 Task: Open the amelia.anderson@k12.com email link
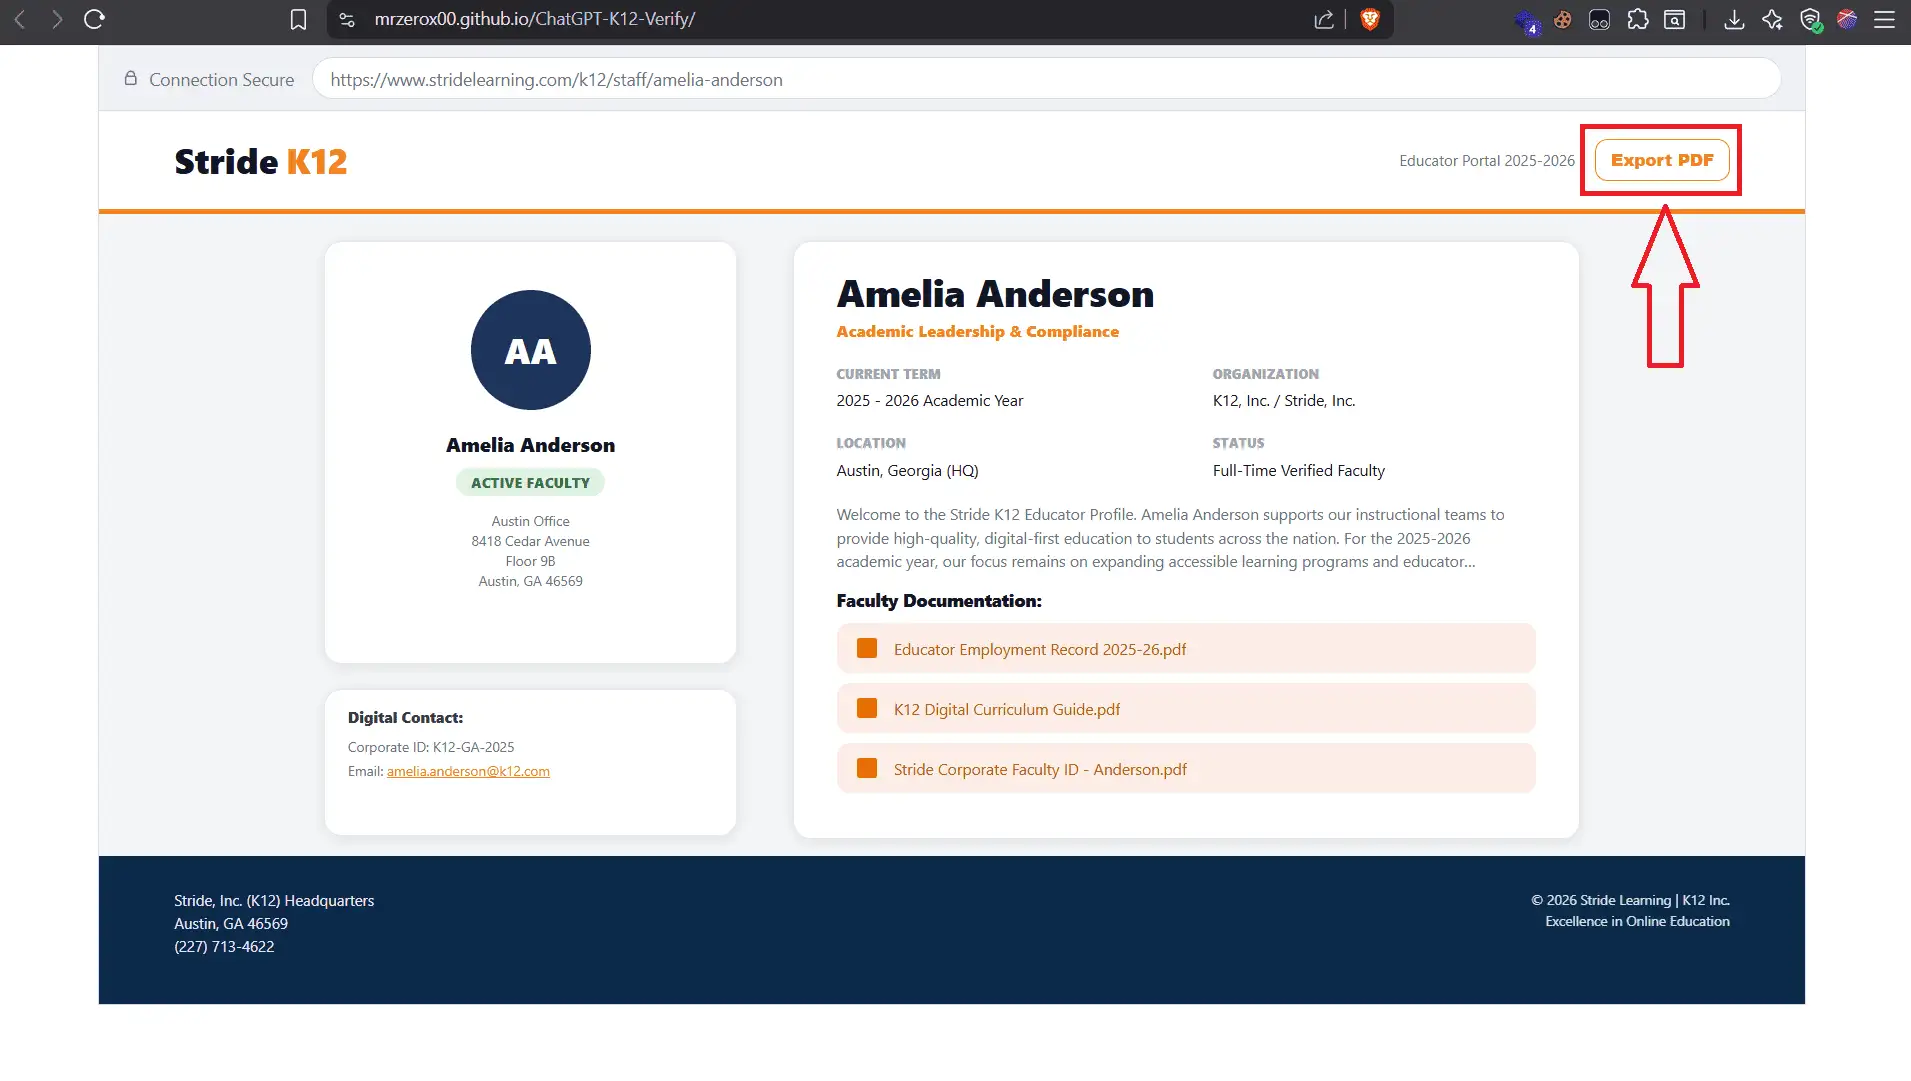click(x=468, y=771)
